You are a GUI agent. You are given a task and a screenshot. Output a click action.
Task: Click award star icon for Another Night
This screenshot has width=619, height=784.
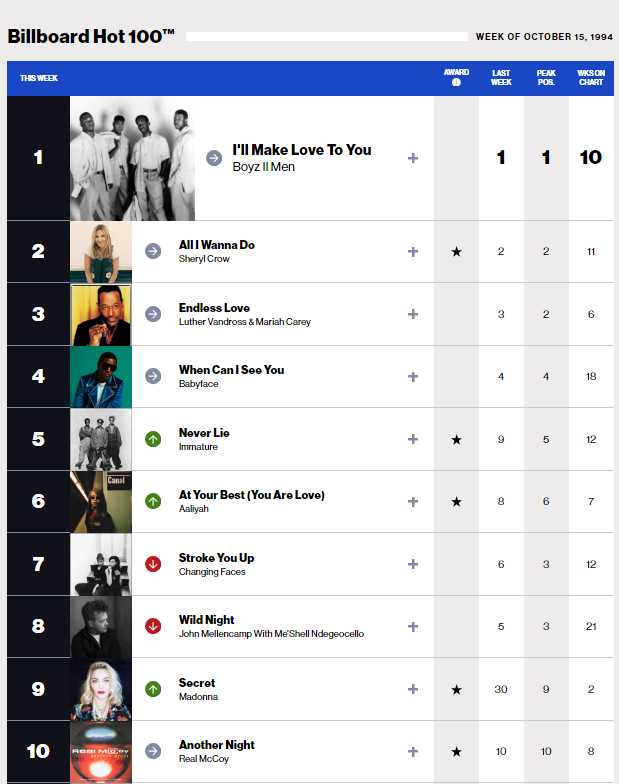[456, 752]
